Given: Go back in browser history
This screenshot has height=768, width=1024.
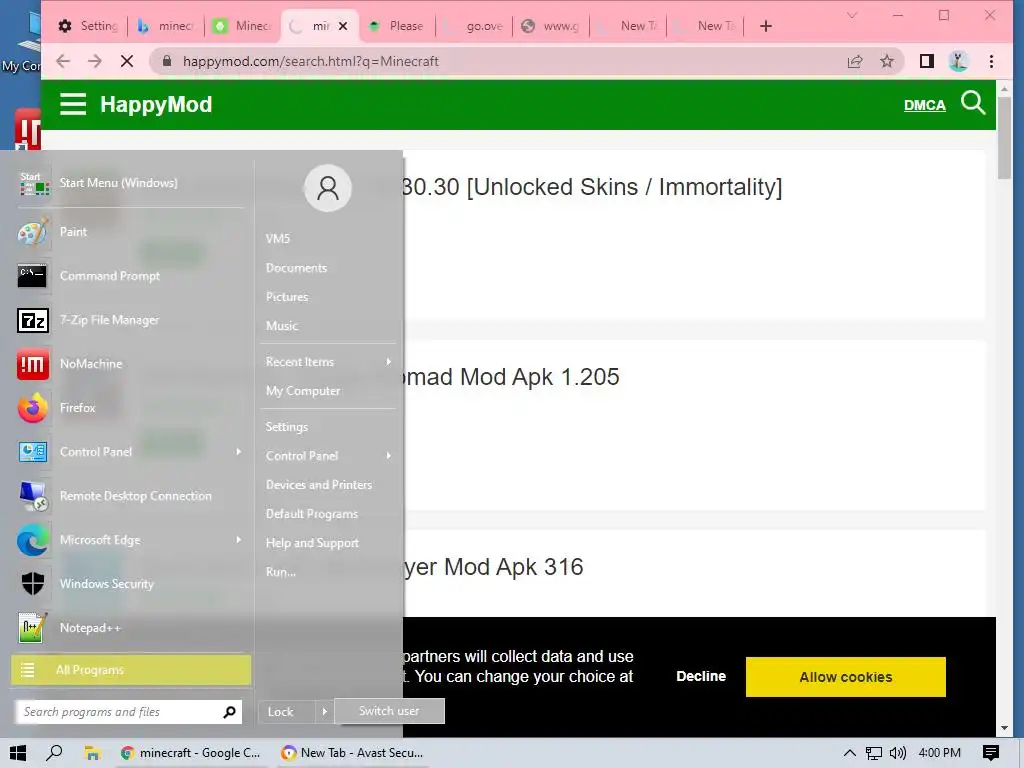Looking at the screenshot, I should pyautogui.click(x=63, y=61).
